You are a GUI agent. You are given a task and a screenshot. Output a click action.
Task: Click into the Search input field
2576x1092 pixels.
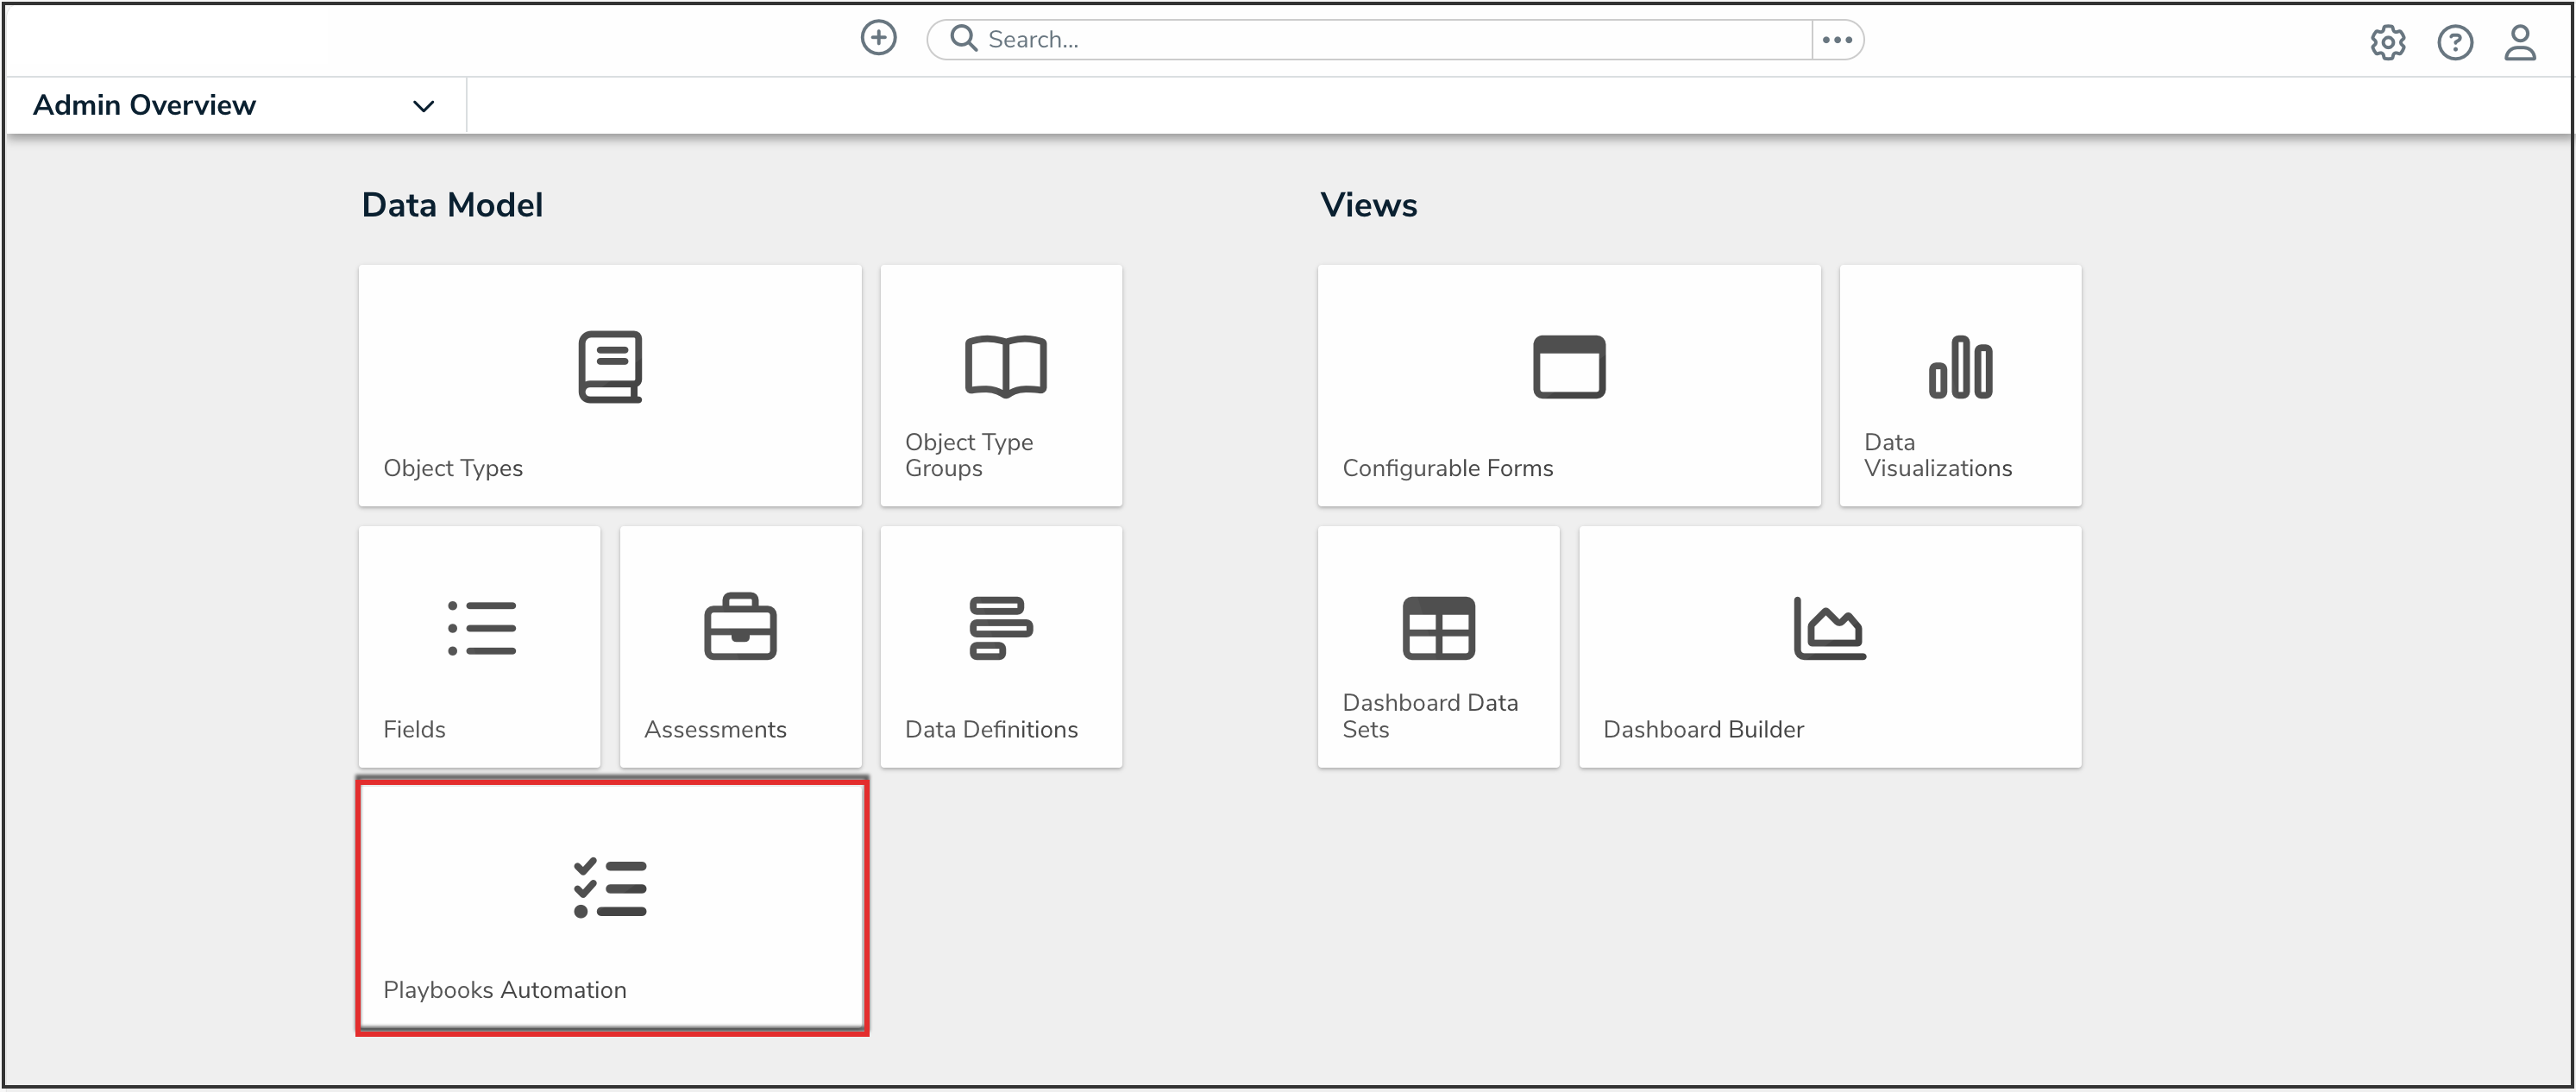tap(1390, 40)
